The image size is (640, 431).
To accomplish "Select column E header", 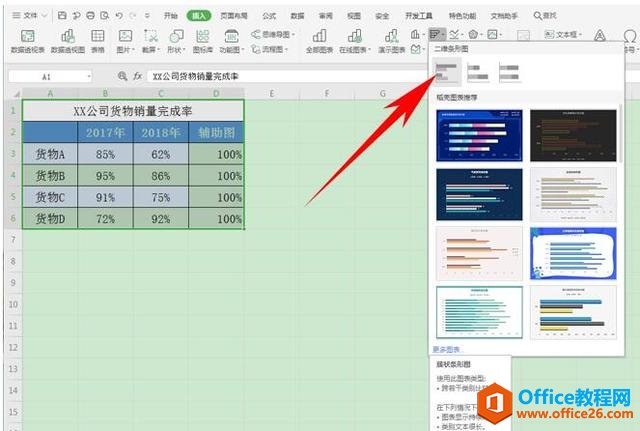I will pyautogui.click(x=271, y=93).
